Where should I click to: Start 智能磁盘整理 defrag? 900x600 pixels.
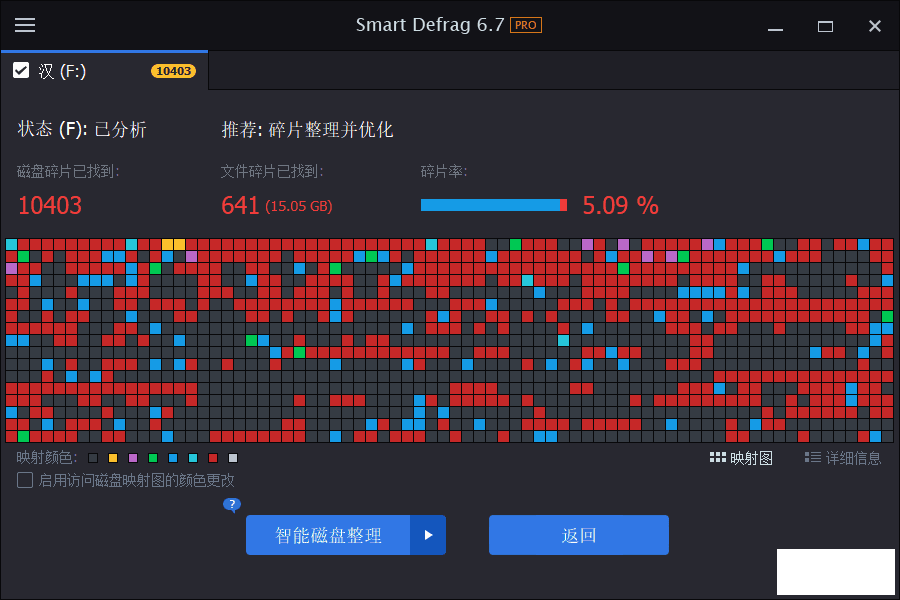pyautogui.click(x=328, y=535)
